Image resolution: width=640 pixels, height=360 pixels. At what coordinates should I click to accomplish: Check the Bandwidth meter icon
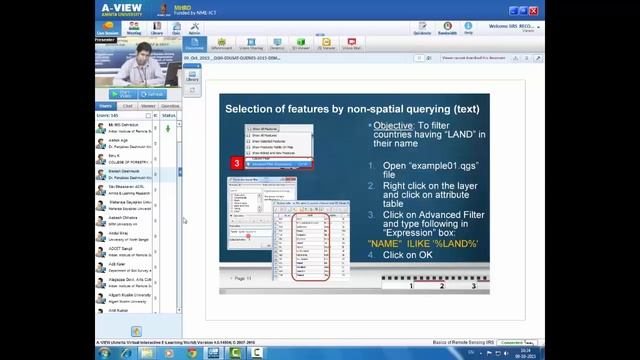[447, 28]
